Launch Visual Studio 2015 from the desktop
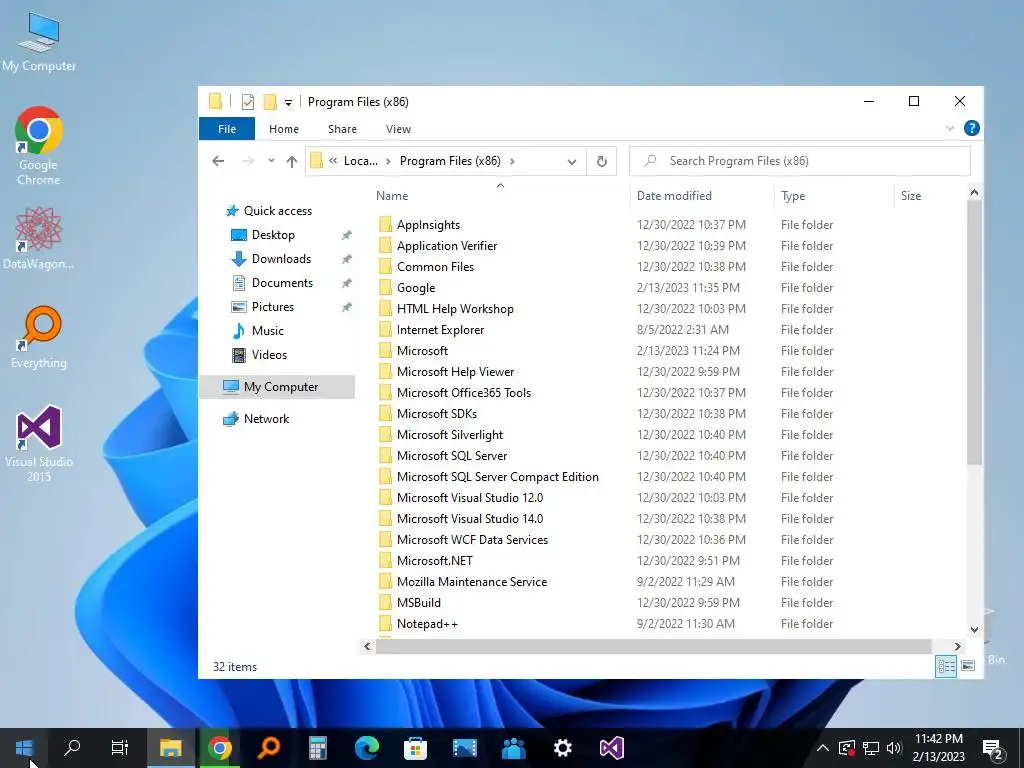The height and width of the screenshot is (768, 1024). [39, 443]
